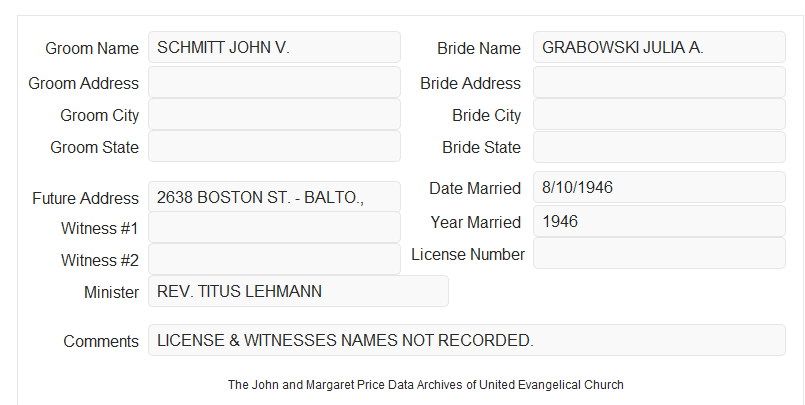This screenshot has width=805, height=405.
Task: Click the Bride City field
Action: [659, 114]
